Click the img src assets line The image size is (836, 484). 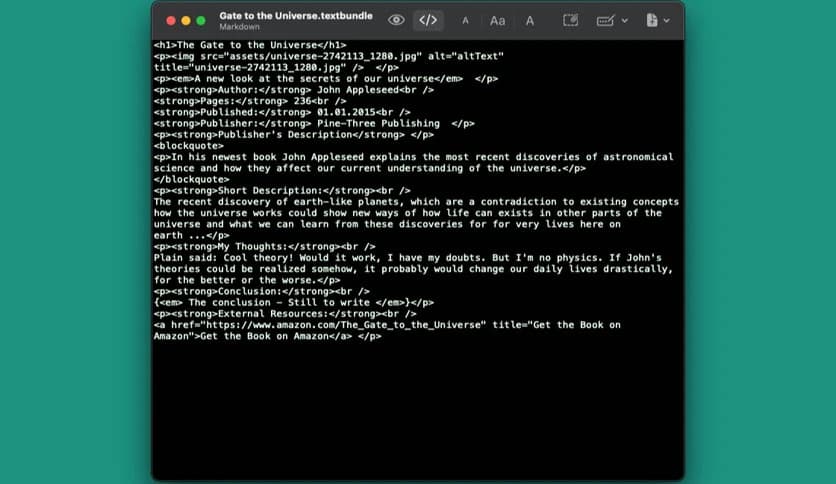[328, 57]
